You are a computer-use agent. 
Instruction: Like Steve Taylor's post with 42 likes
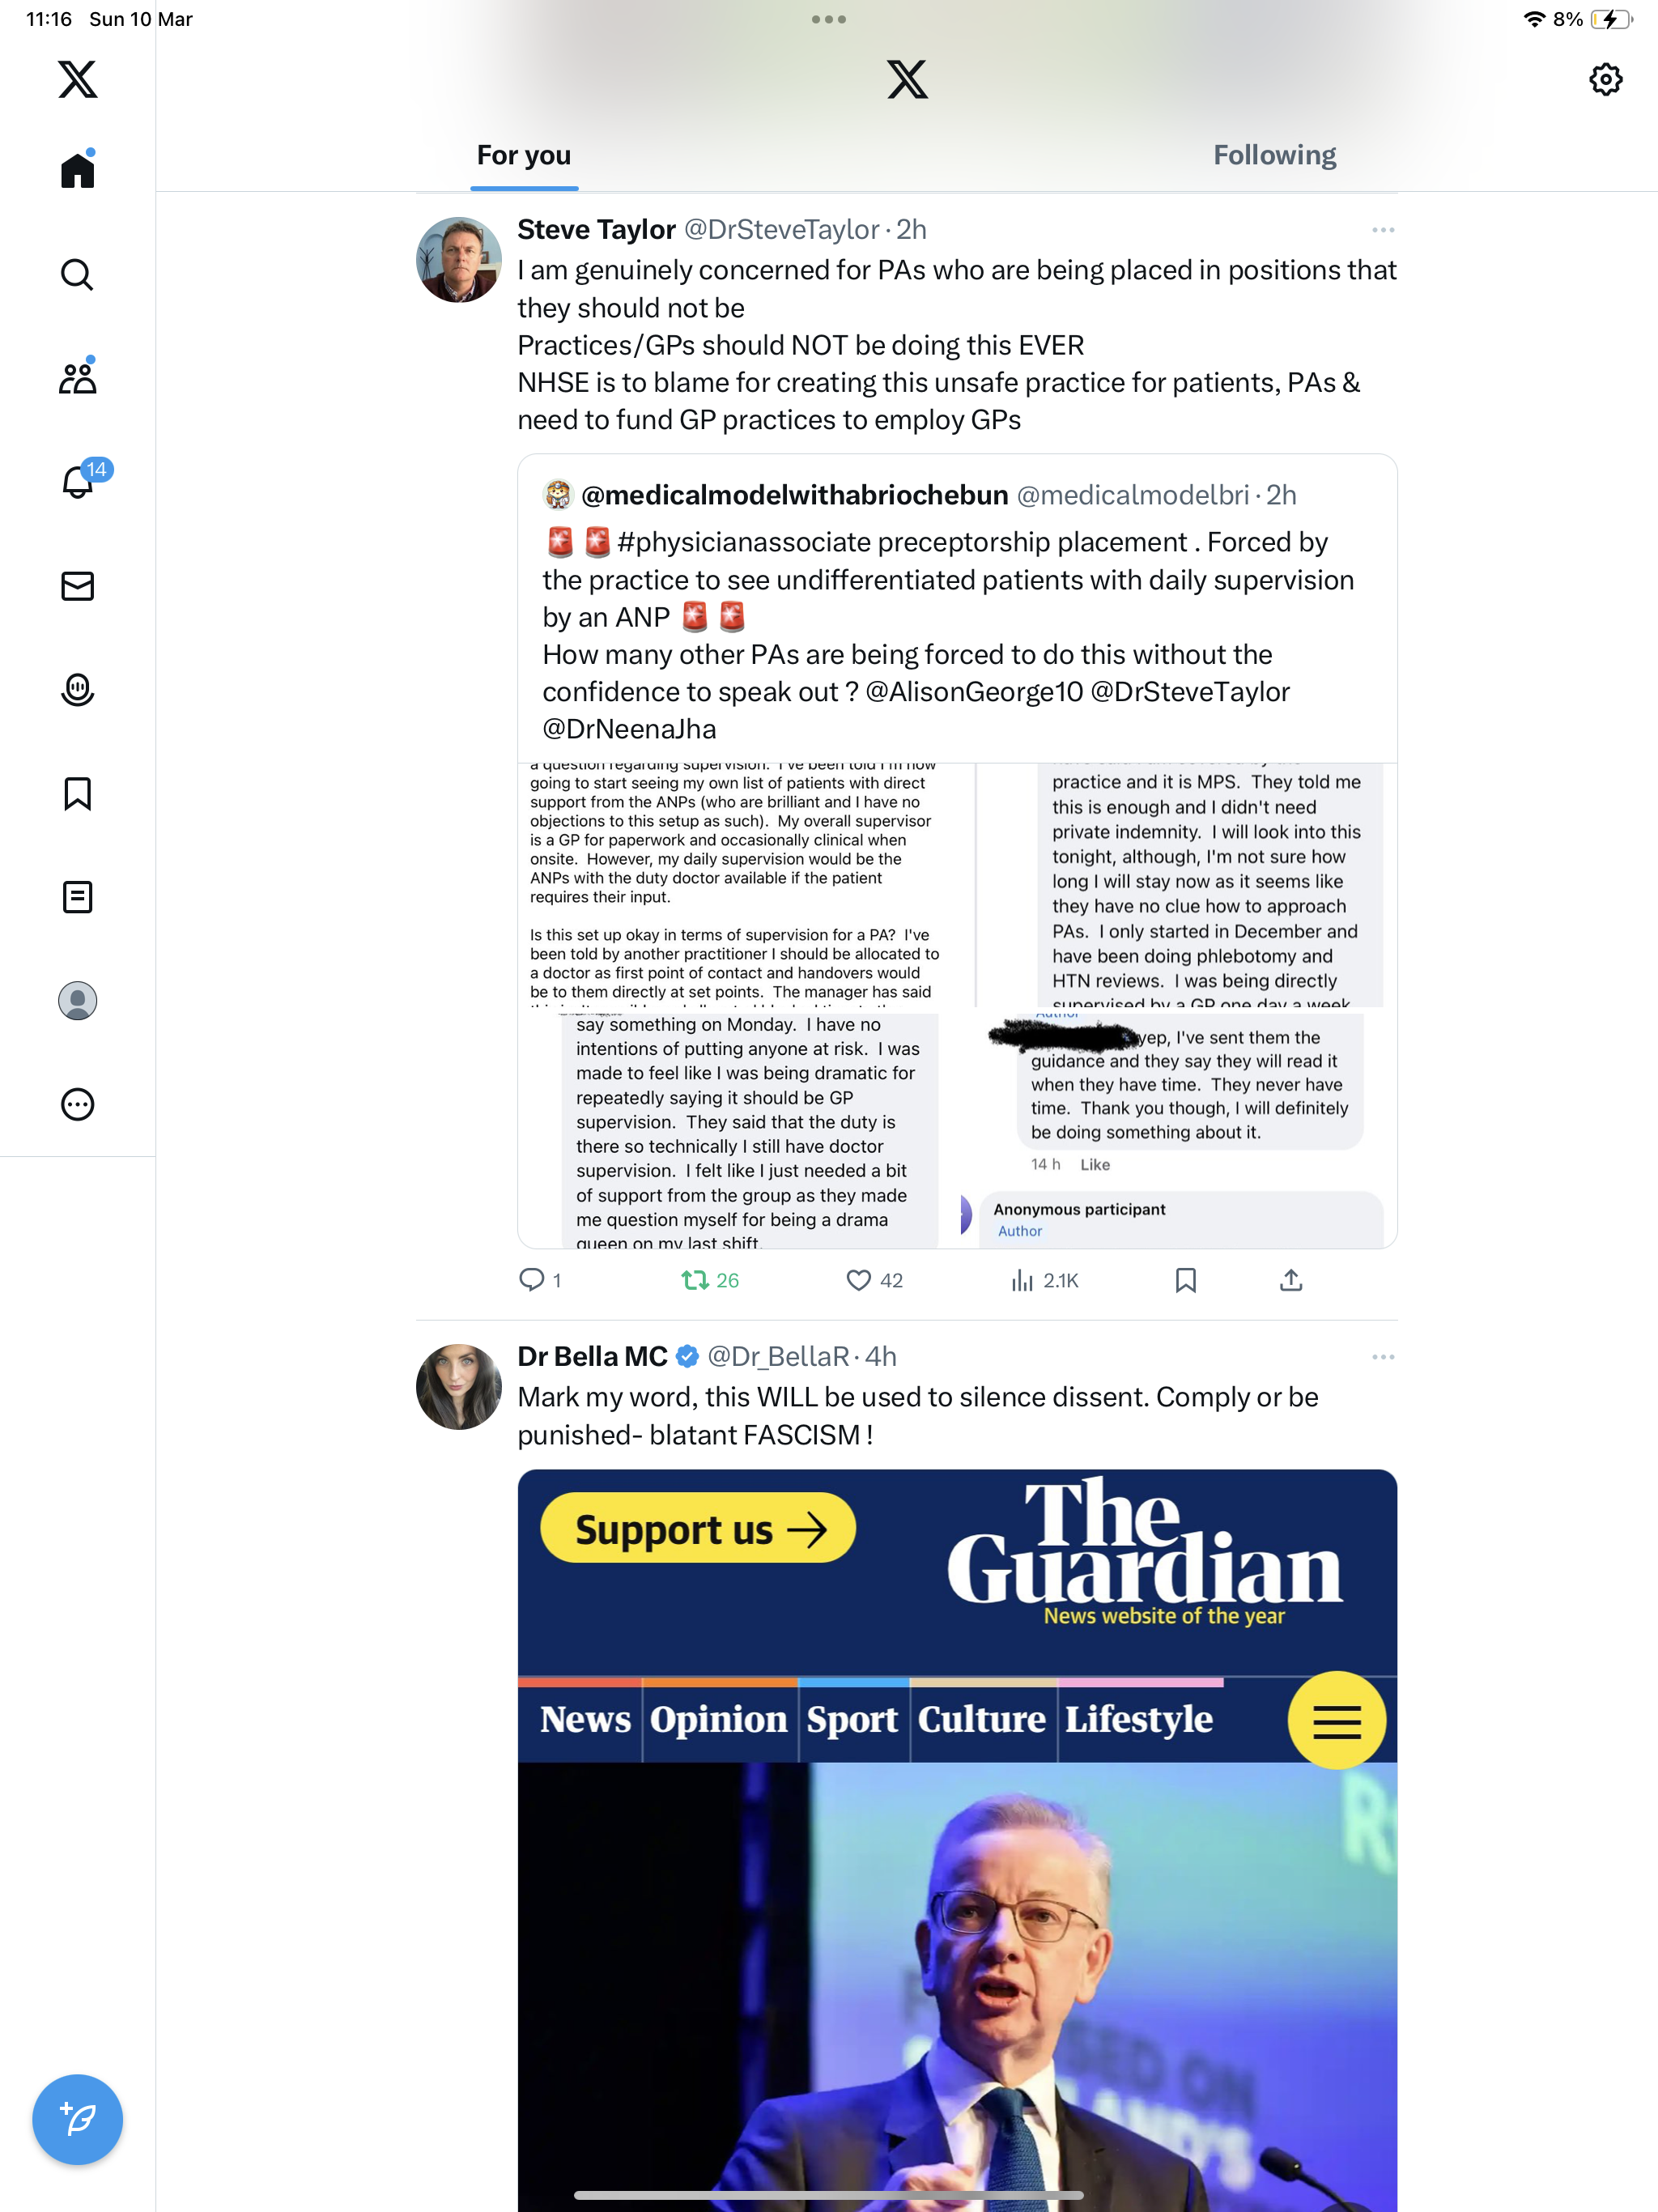874,1280
